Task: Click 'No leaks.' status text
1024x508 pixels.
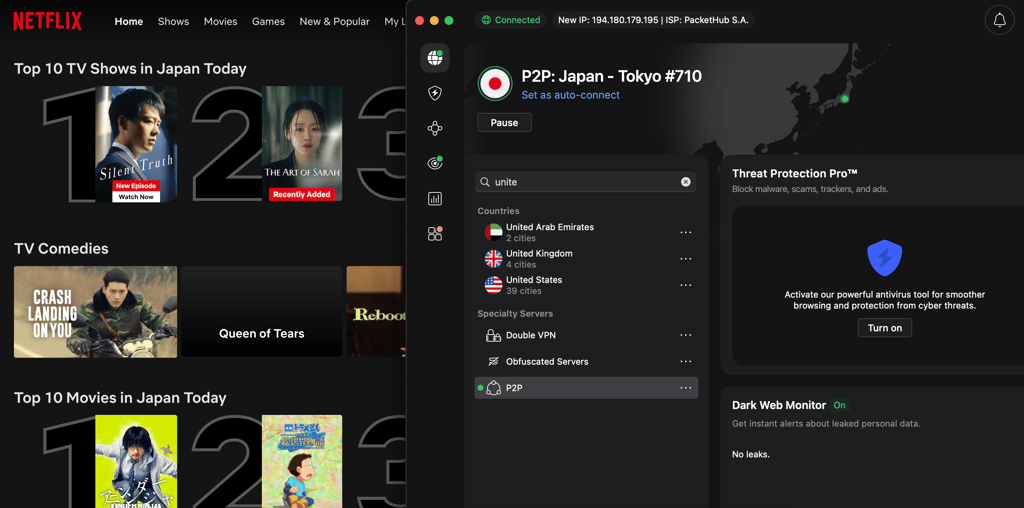Action: click(750, 454)
